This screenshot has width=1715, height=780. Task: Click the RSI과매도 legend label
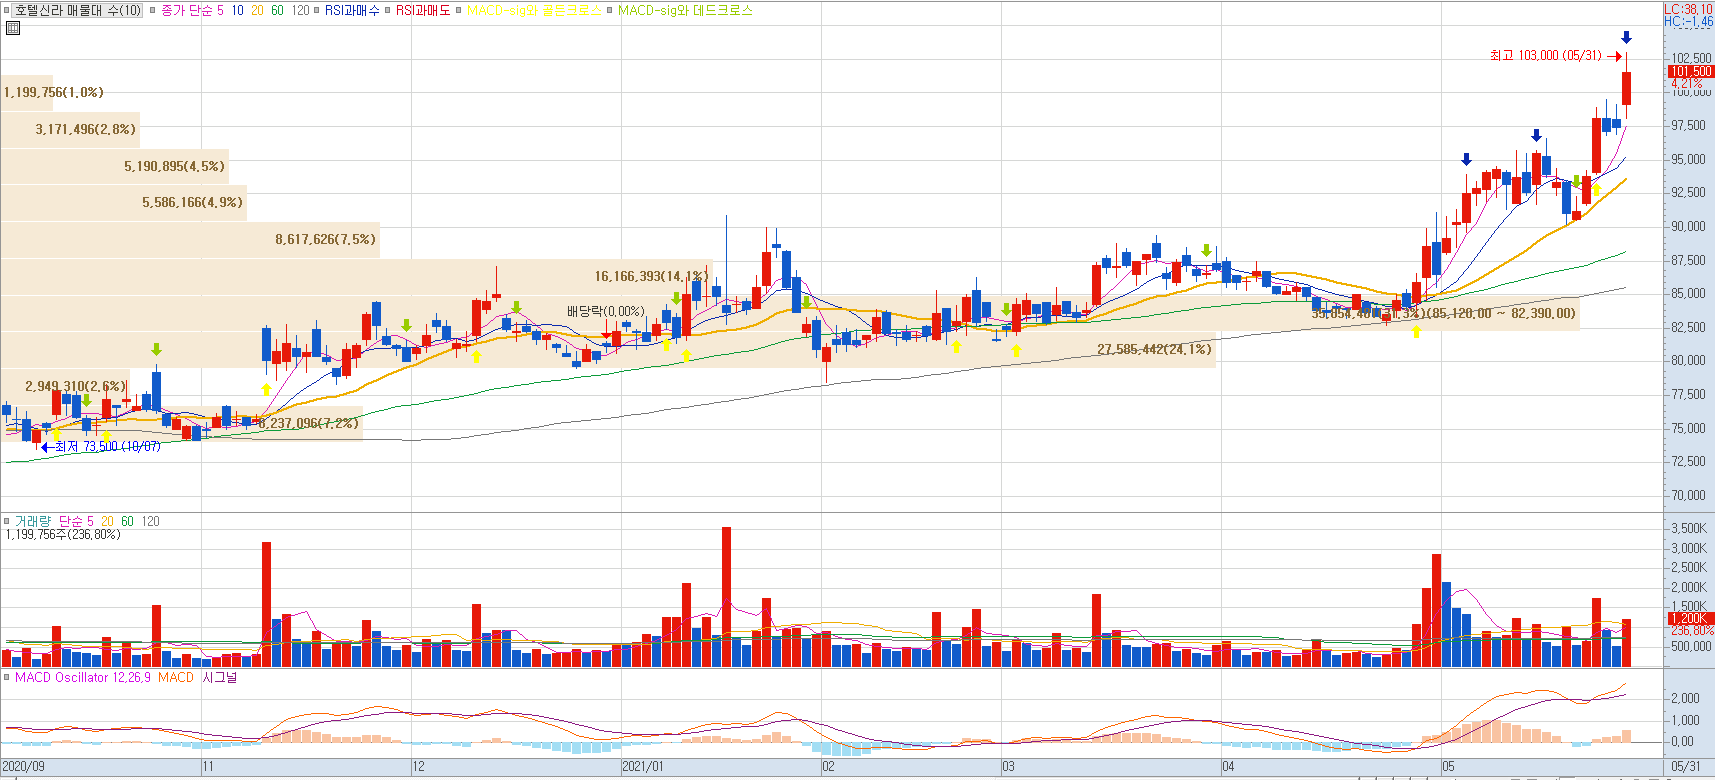[x=423, y=11]
